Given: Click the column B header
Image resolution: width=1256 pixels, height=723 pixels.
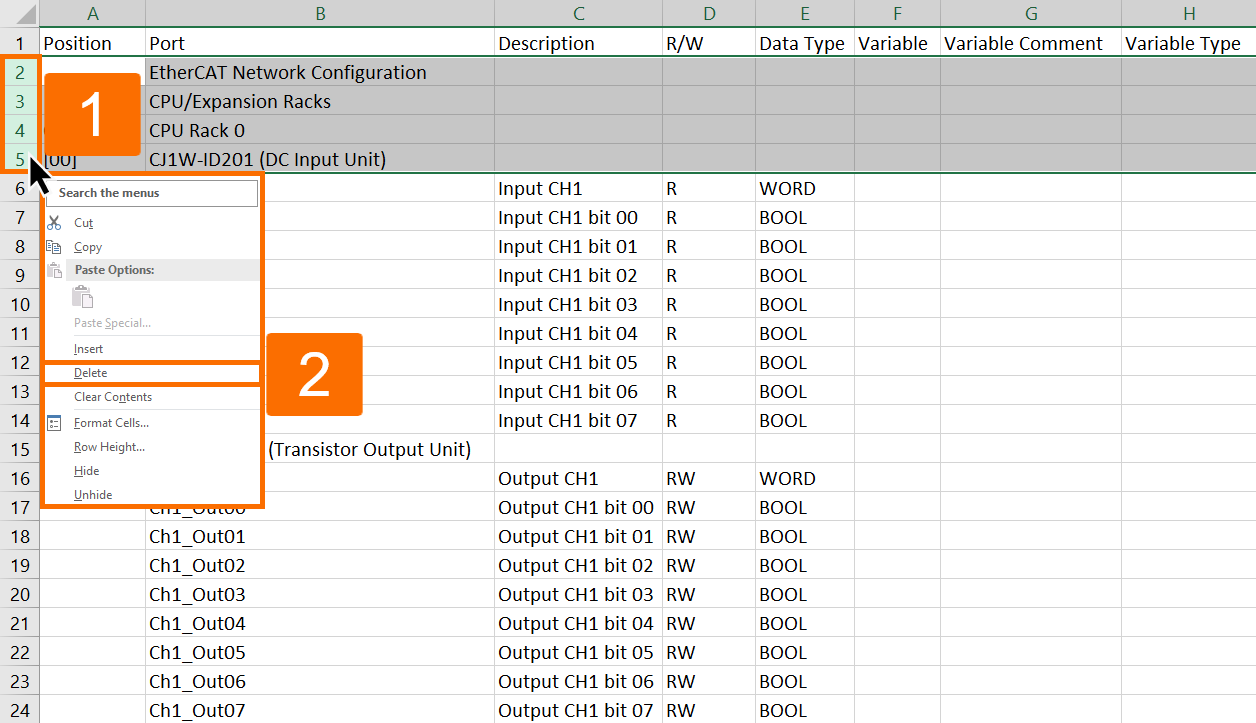Looking at the screenshot, I should (320, 13).
